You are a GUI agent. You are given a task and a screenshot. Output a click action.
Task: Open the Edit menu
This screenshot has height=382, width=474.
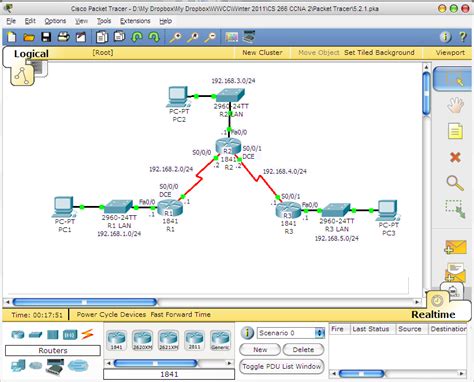click(30, 21)
